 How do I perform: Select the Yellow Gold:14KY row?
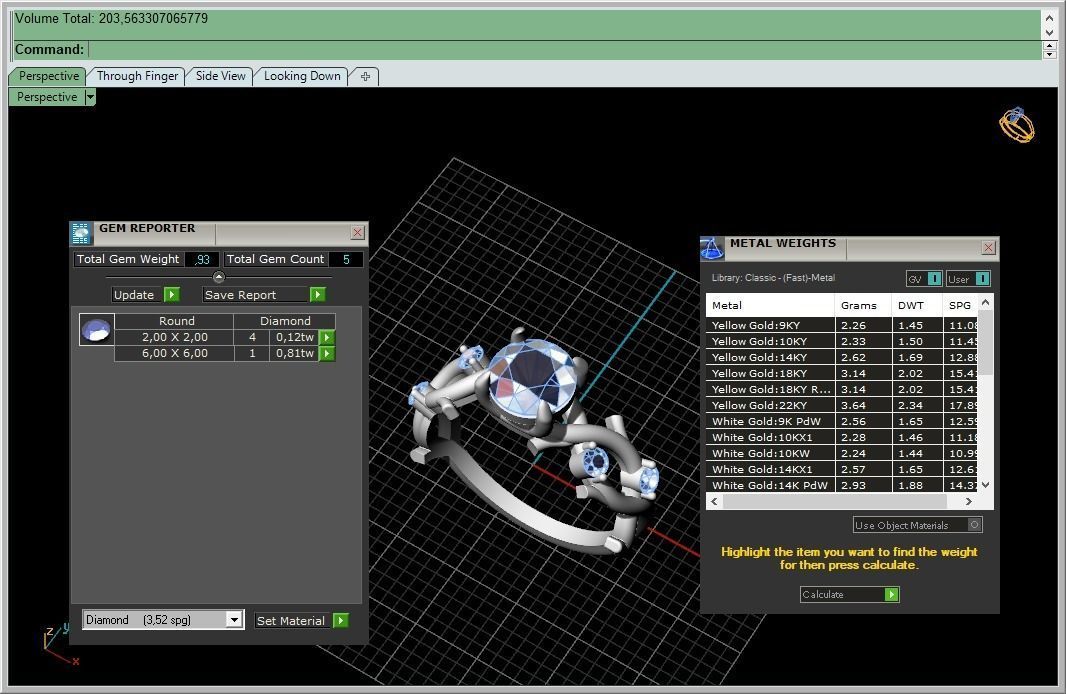pos(842,357)
